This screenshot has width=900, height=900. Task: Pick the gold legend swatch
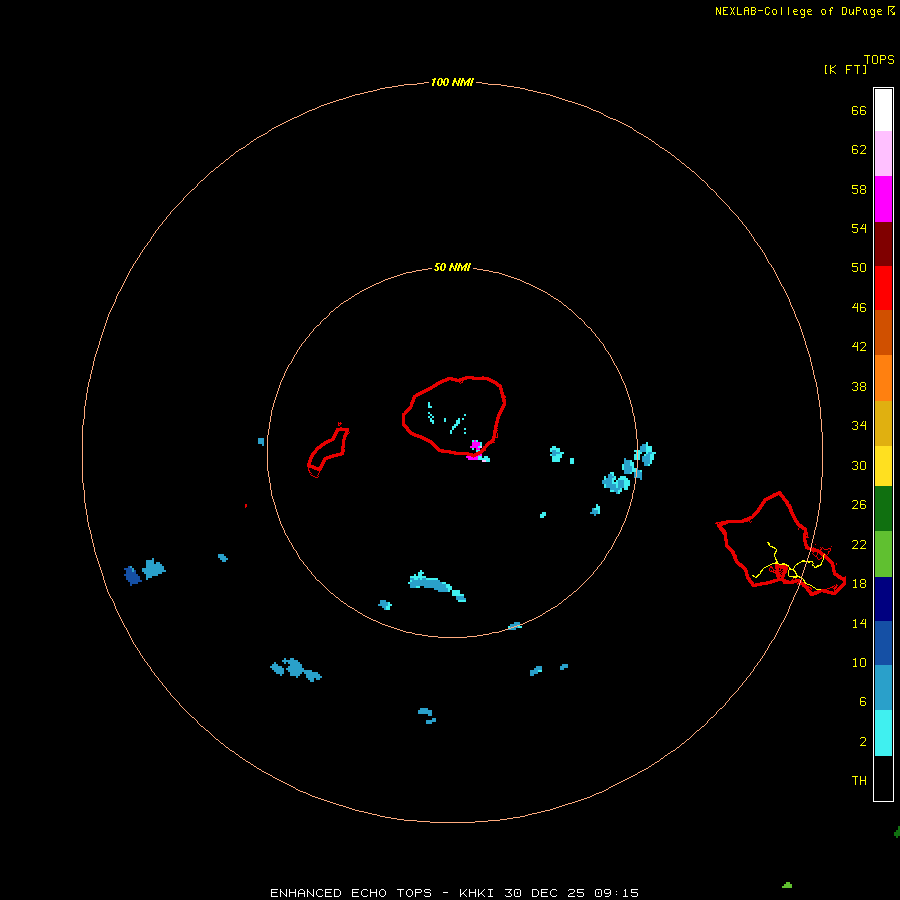point(883,423)
